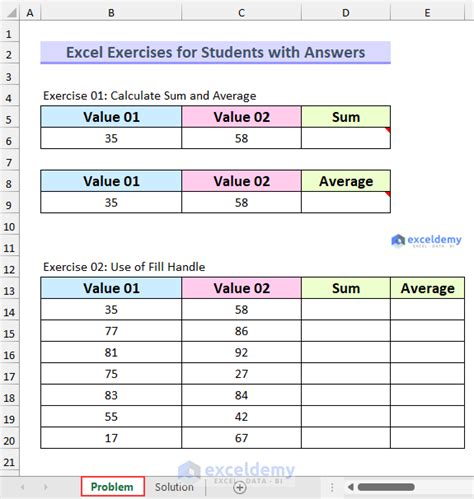Select cell containing 55

111,416
